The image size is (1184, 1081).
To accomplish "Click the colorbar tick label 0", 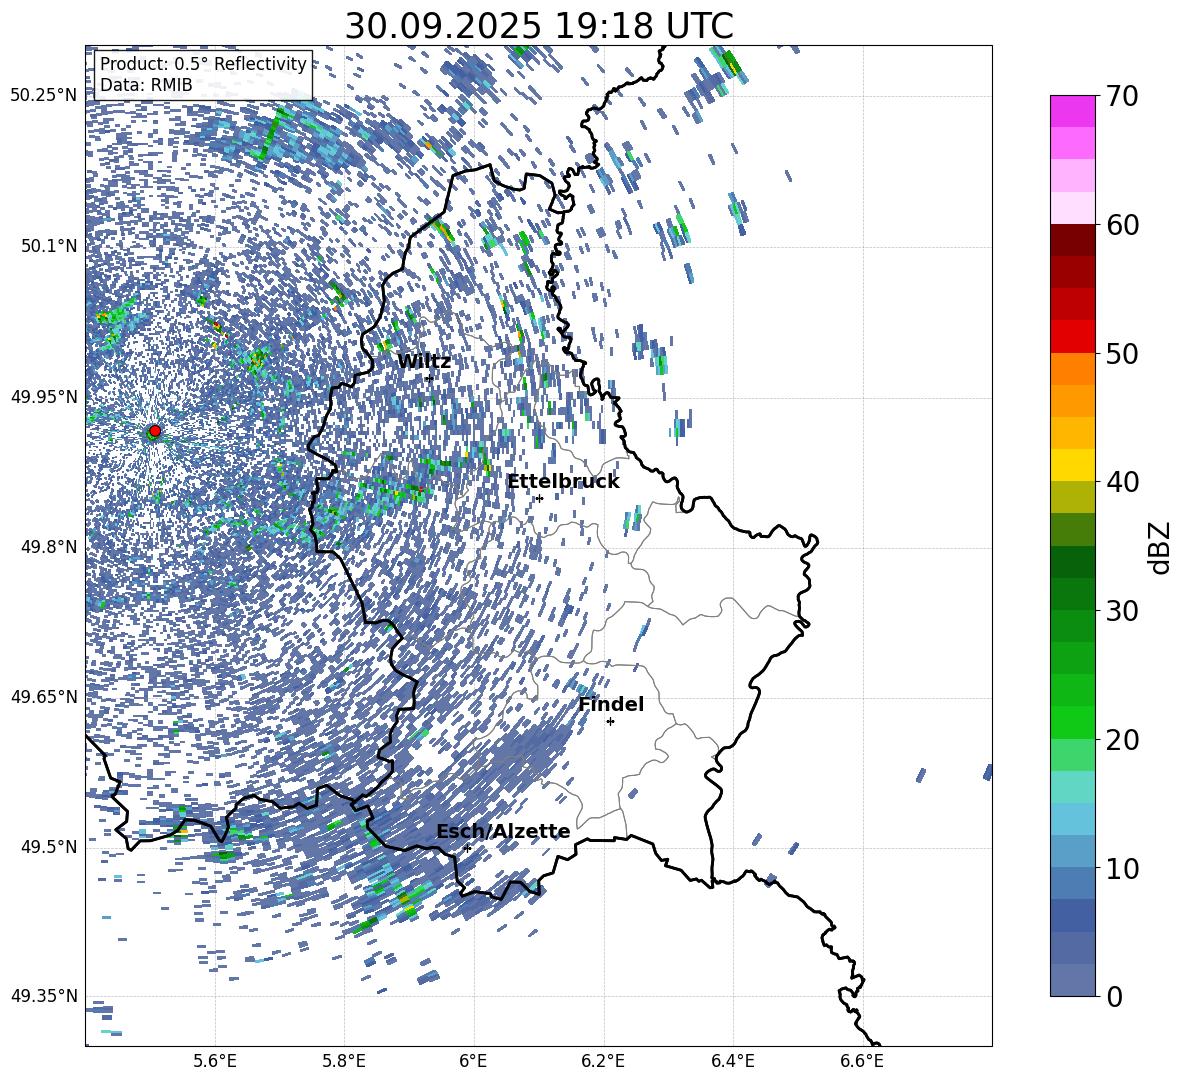I will tap(1114, 996).
